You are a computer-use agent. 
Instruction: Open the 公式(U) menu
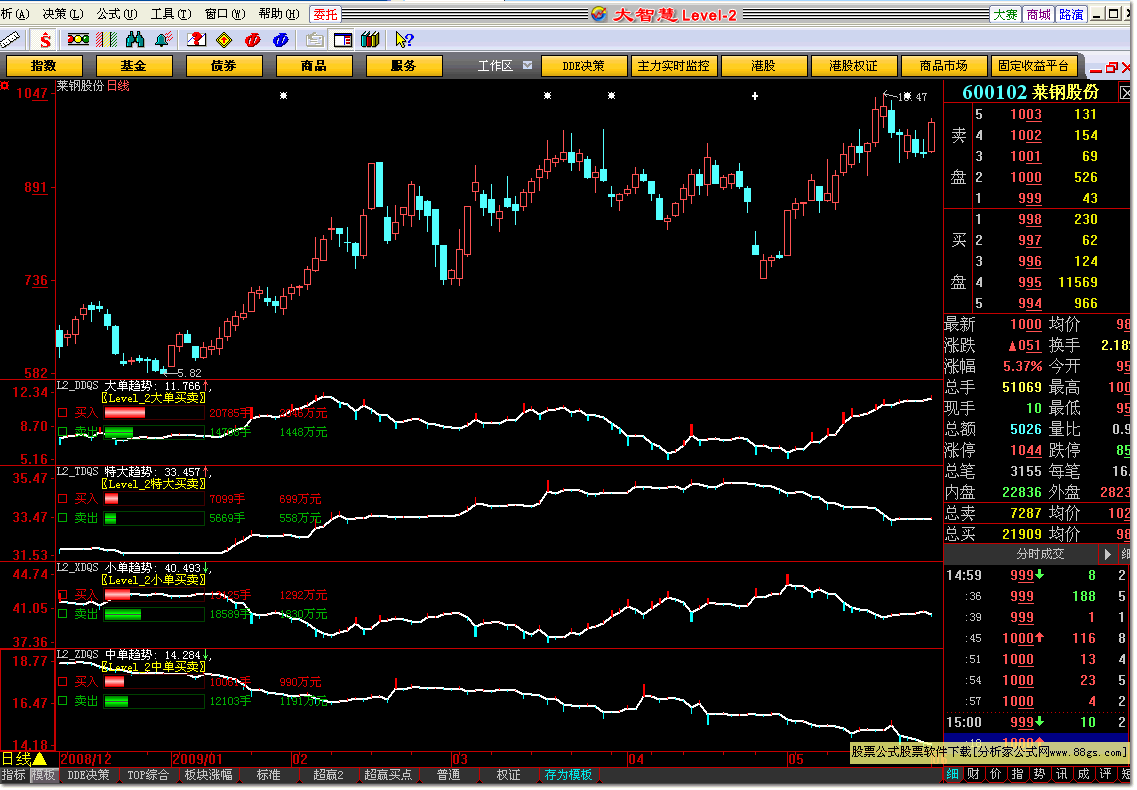pyautogui.click(x=117, y=14)
